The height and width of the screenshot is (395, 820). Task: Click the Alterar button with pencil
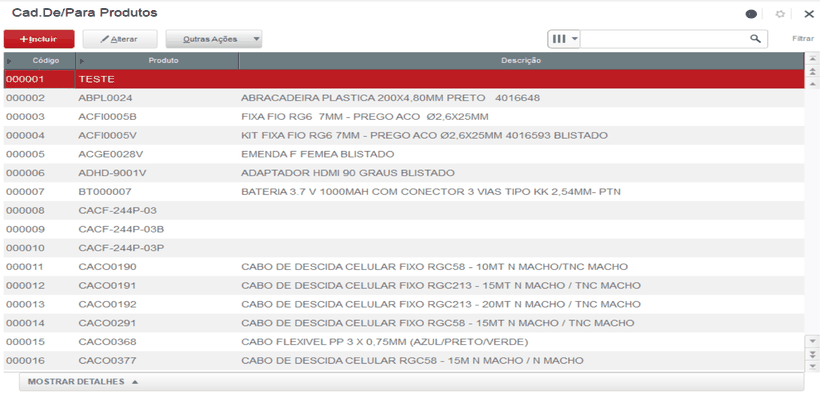click(x=120, y=39)
